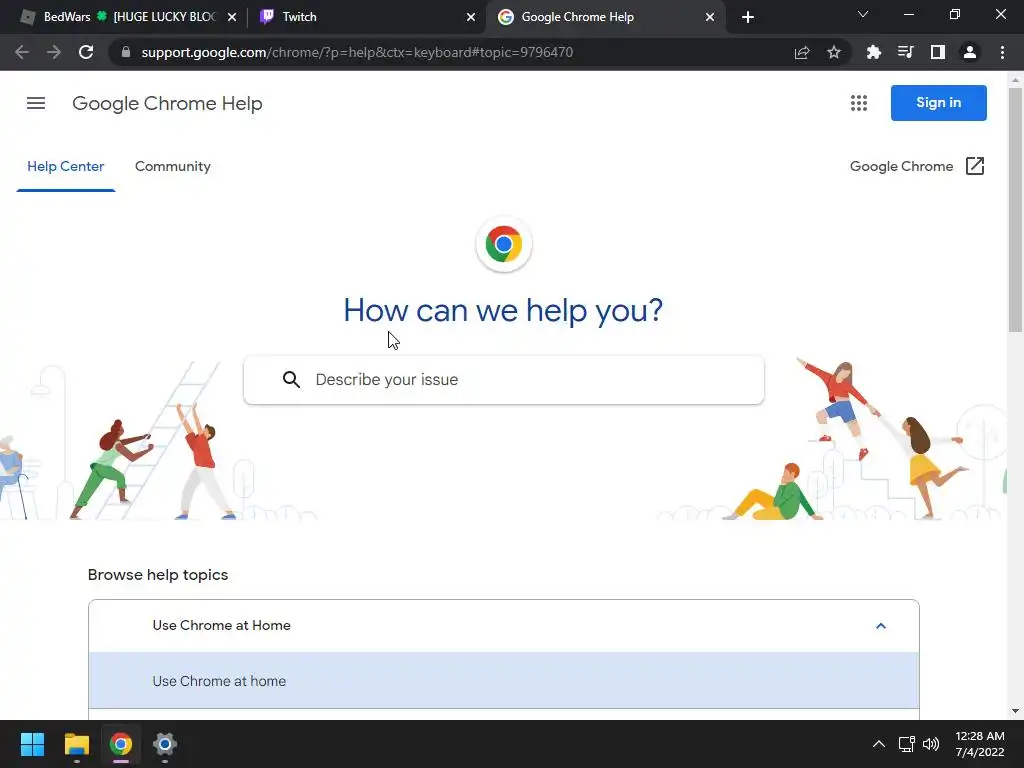
Task: Open the network status tray icon
Action: (x=906, y=744)
